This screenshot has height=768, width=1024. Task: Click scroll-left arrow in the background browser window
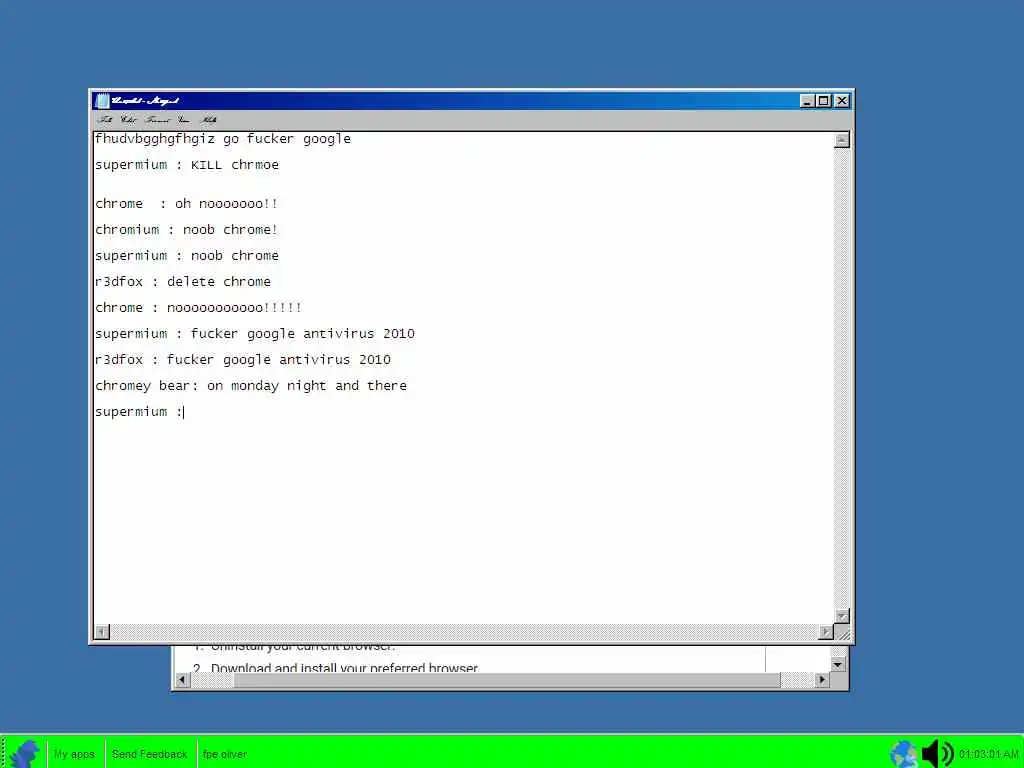pyautogui.click(x=182, y=680)
